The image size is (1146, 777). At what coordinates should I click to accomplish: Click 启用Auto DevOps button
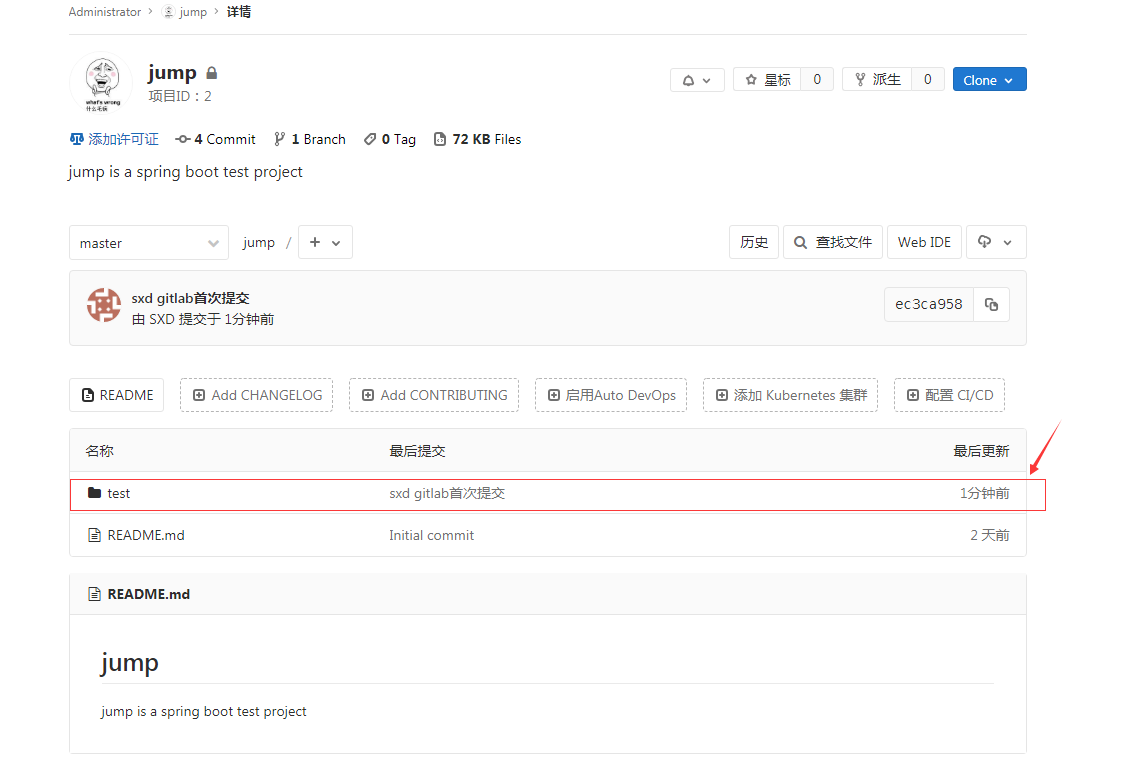(611, 395)
